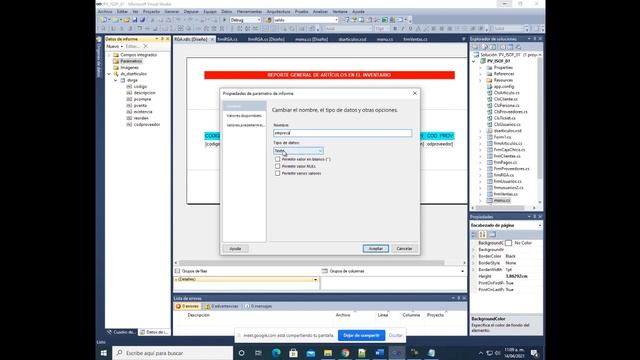
Task: Click the '0 errores' filter button
Action: coord(187,306)
